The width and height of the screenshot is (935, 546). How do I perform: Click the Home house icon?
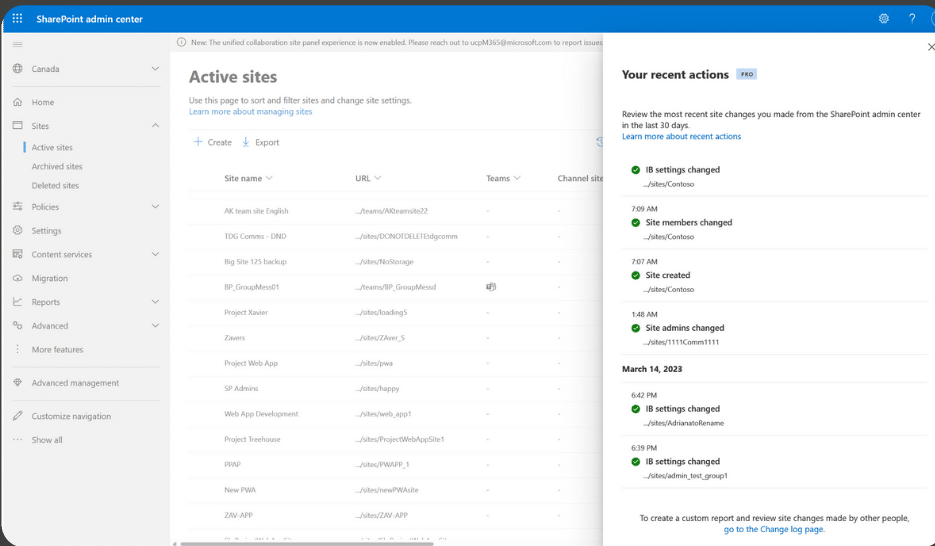(x=17, y=102)
